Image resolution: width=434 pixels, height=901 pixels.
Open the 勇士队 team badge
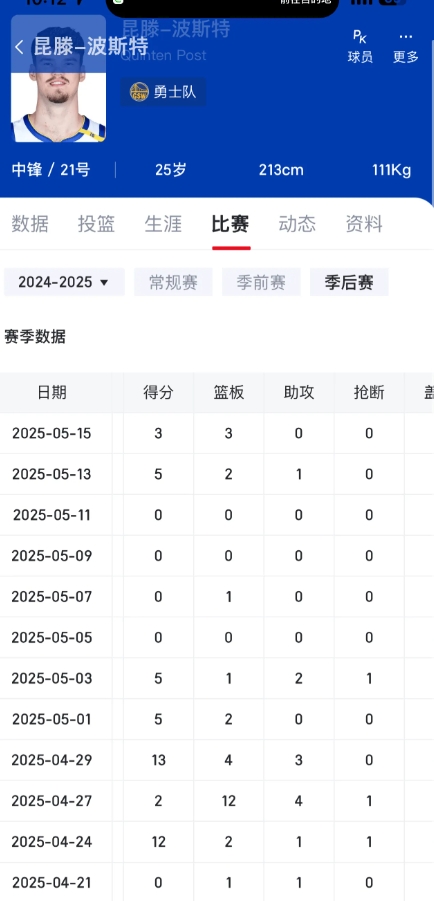click(163, 91)
